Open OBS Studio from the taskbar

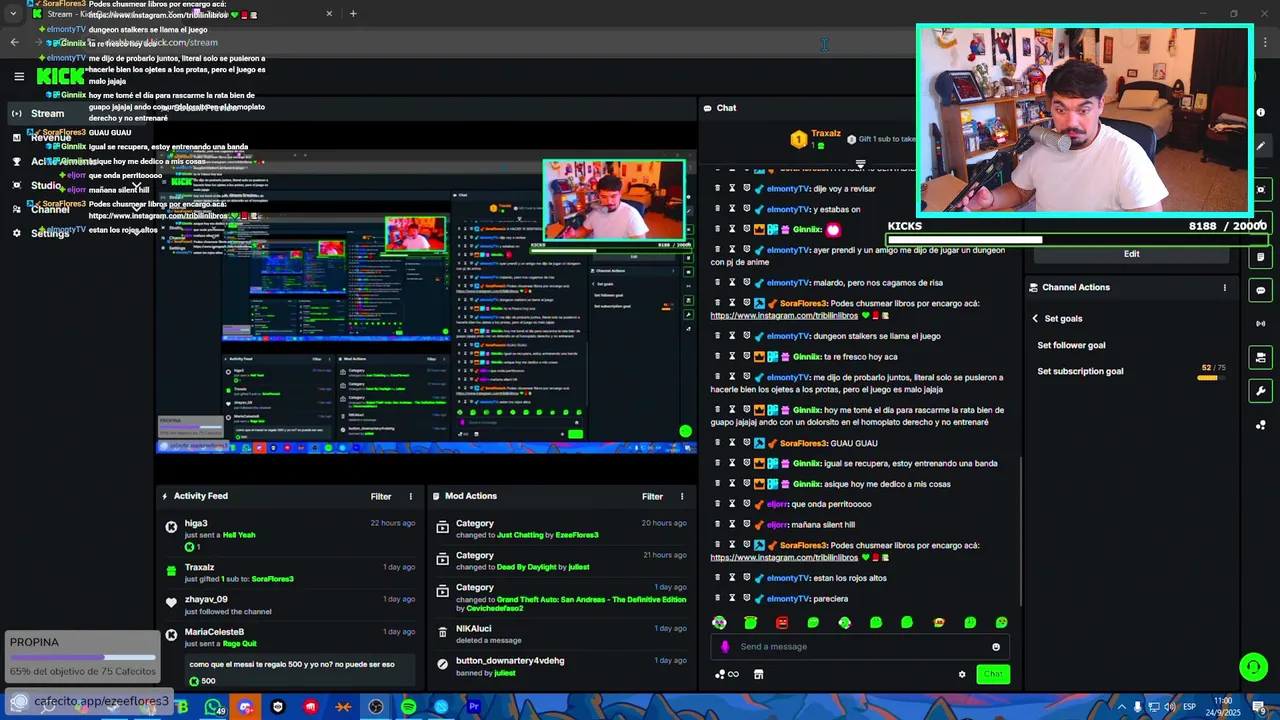[376, 707]
